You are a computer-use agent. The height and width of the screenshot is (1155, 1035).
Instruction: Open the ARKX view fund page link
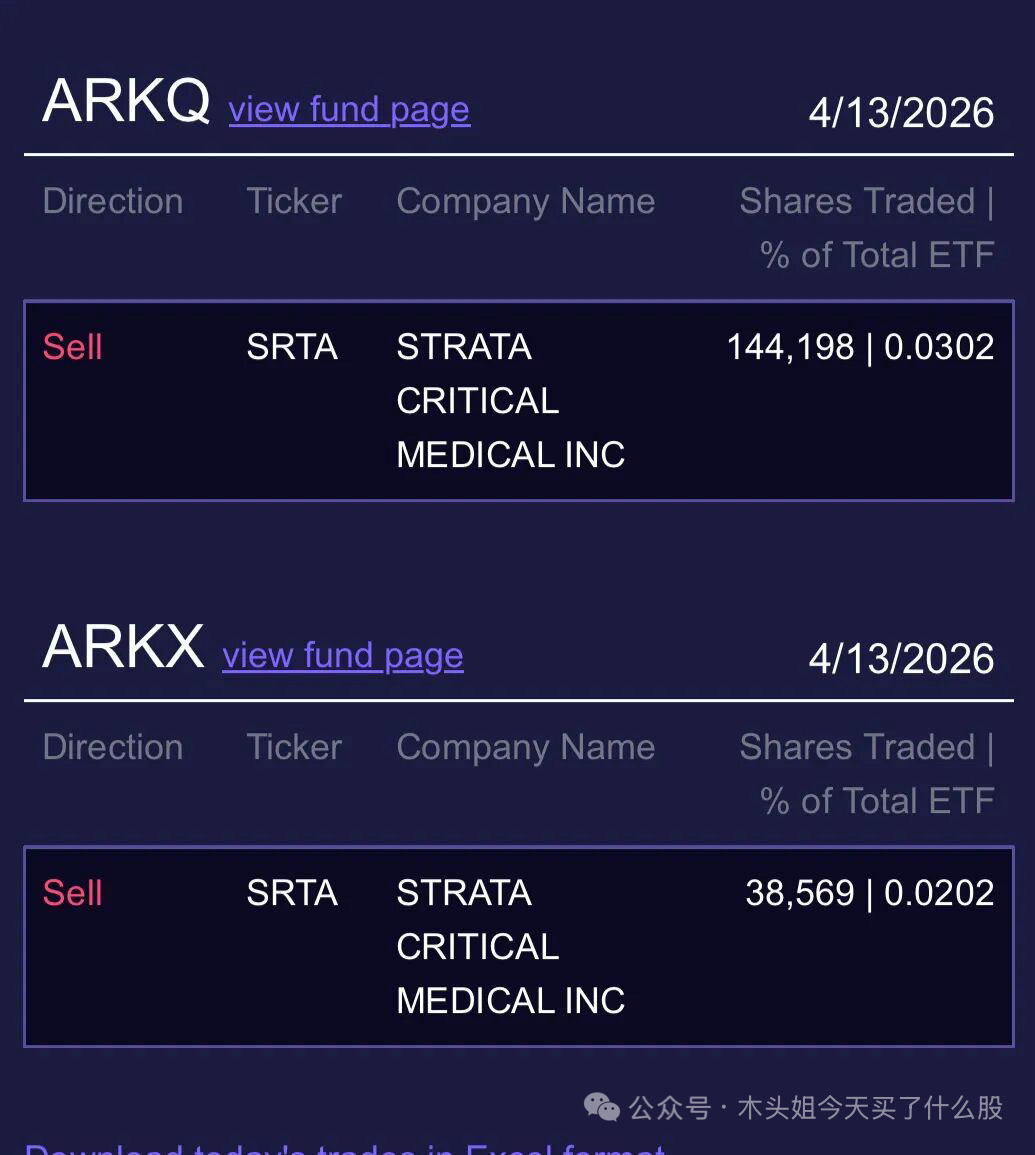coord(343,655)
